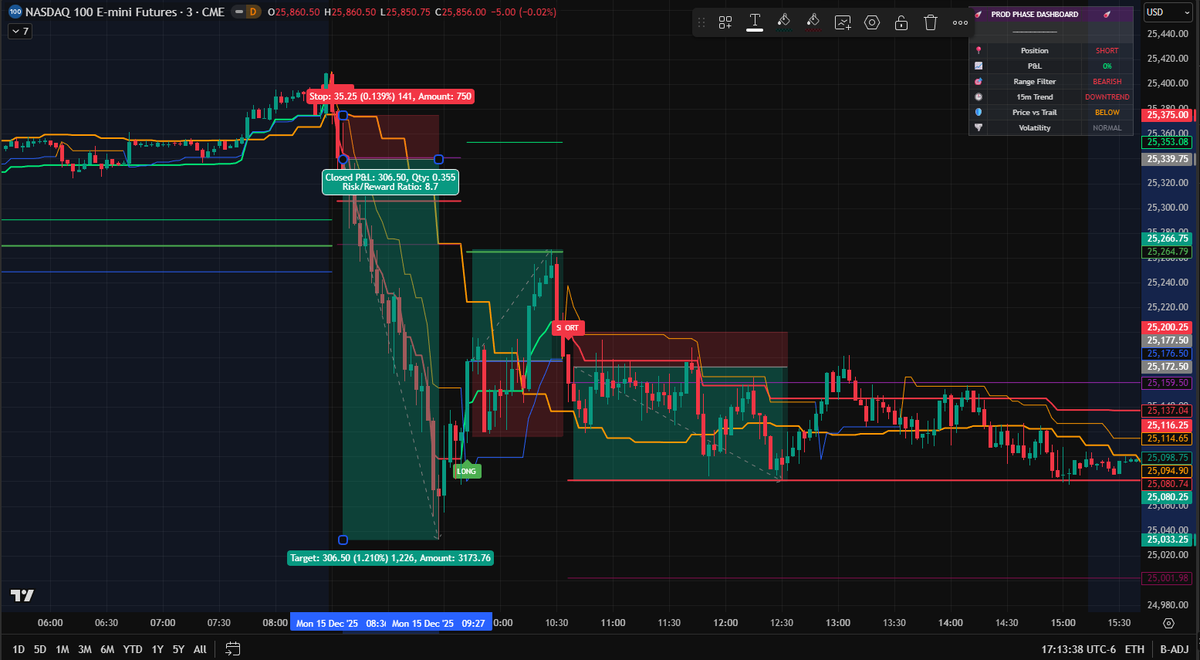The image size is (1200, 660).
Task: Click the 25,375.00 price label on the scale
Action: (1166, 113)
